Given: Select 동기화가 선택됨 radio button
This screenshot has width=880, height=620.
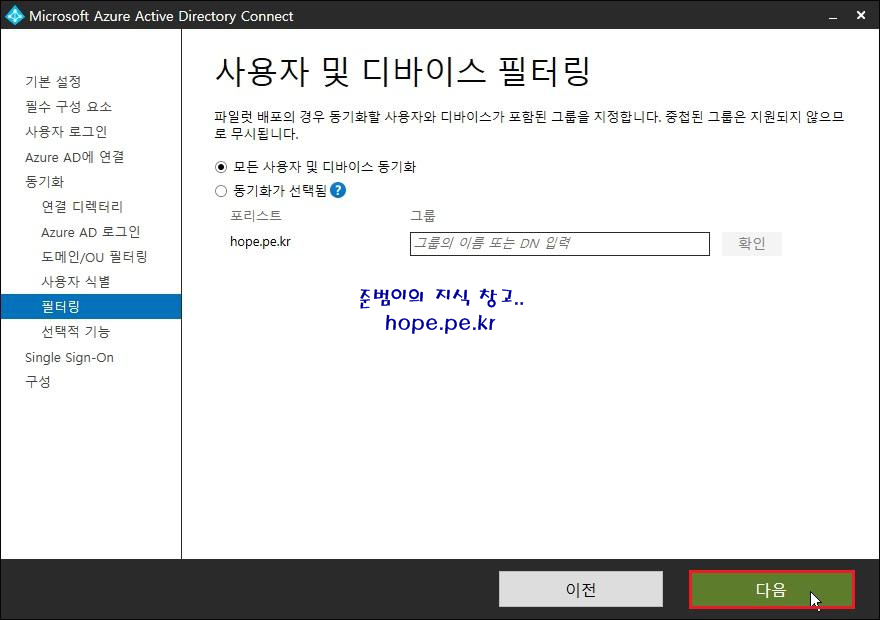Looking at the screenshot, I should [221, 191].
